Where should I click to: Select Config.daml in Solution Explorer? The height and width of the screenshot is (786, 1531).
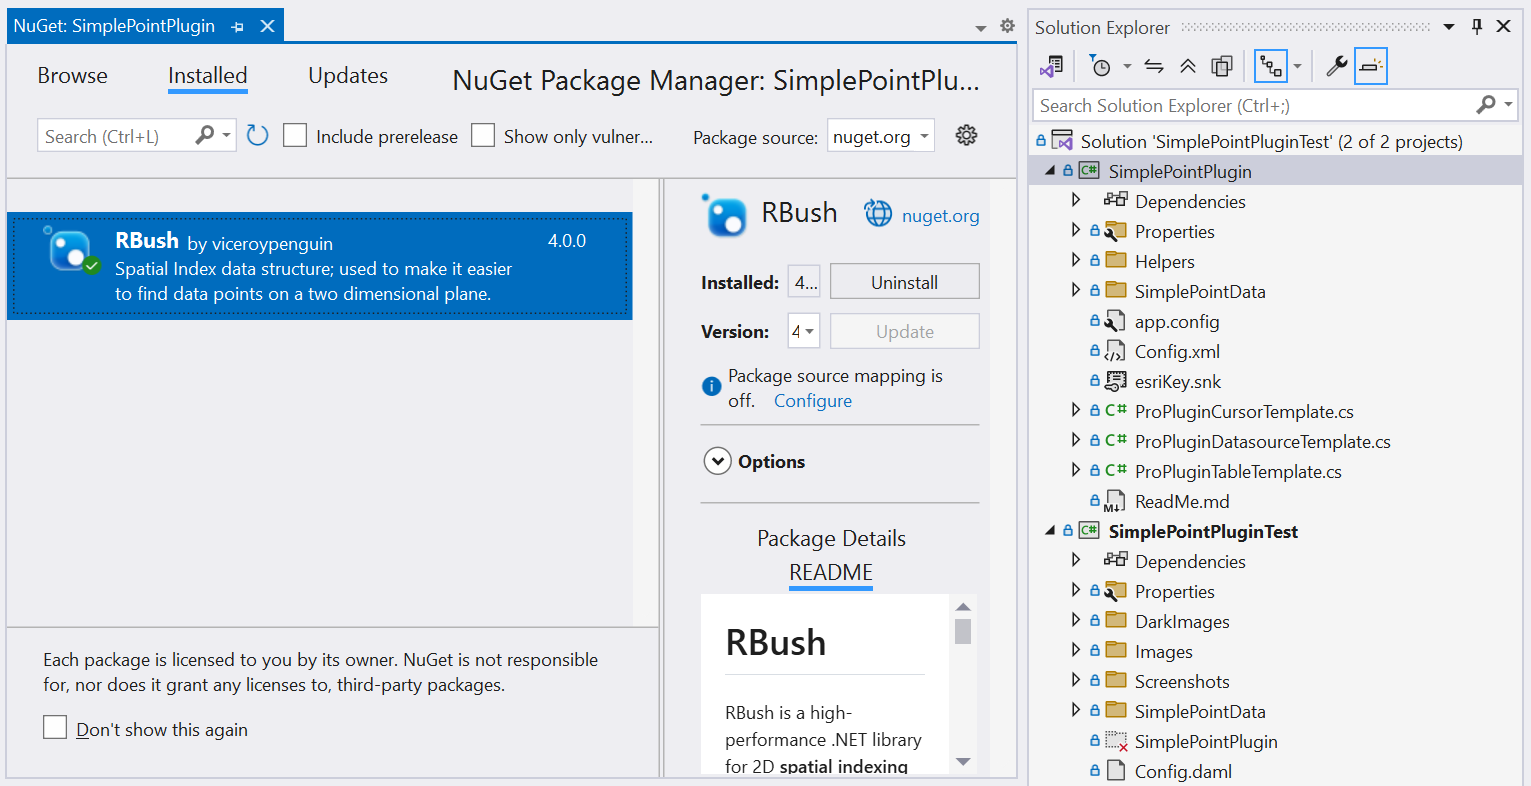tap(1276, 771)
